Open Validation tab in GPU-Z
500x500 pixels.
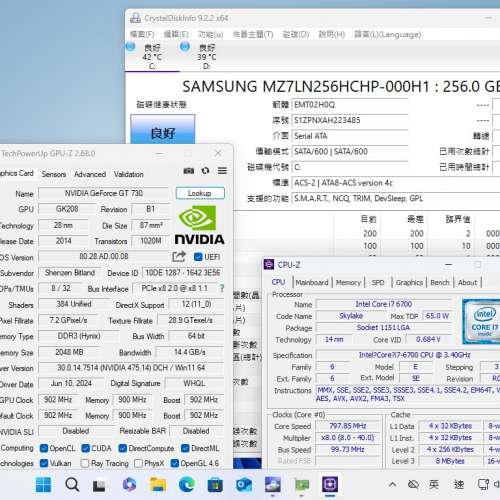click(129, 174)
